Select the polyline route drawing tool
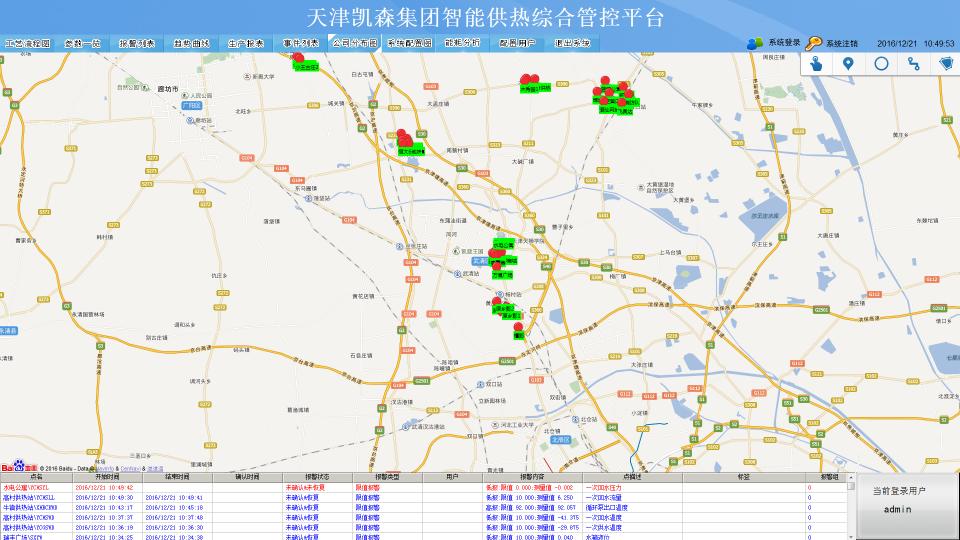Viewport: 960px width, 540px height. click(x=913, y=64)
